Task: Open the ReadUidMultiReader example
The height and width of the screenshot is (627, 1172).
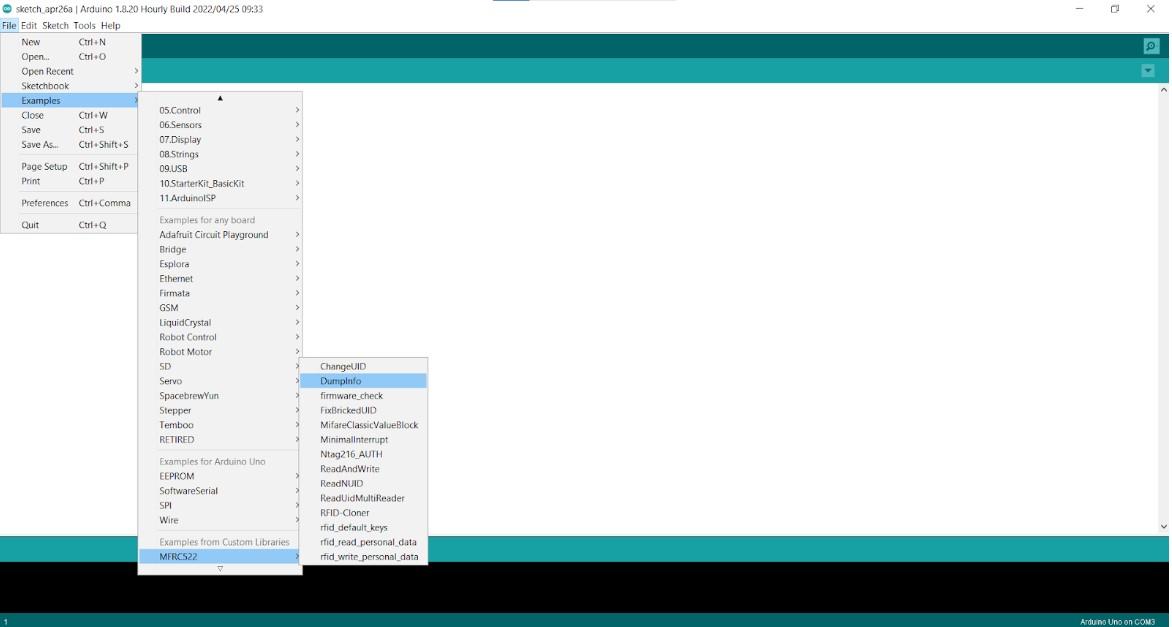Action: pos(363,498)
